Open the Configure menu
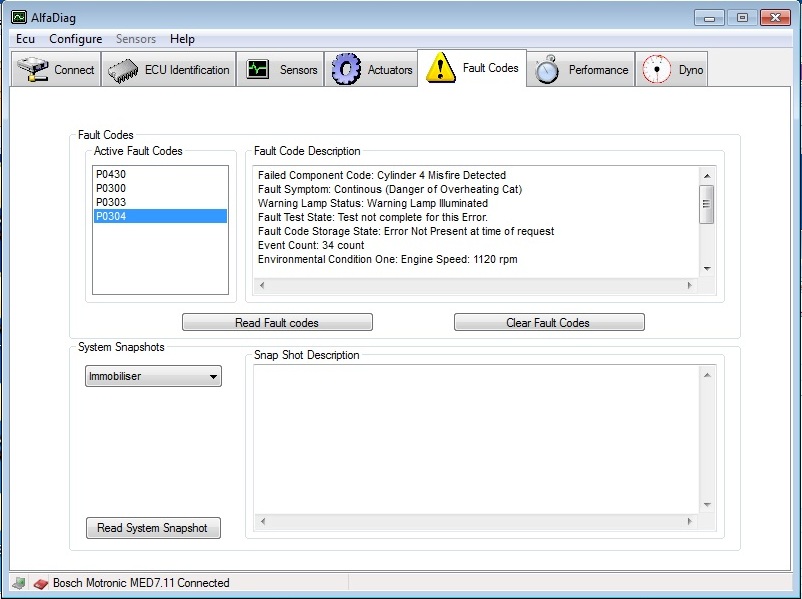 click(75, 39)
